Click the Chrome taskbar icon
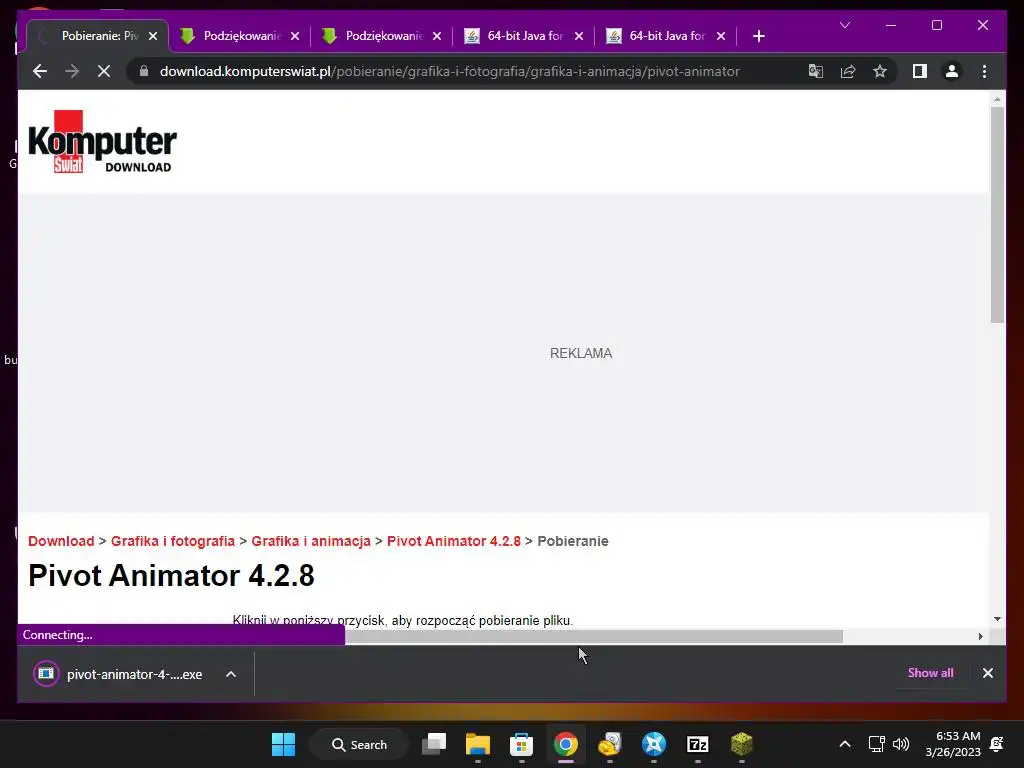The height and width of the screenshot is (768, 1024). [566, 744]
